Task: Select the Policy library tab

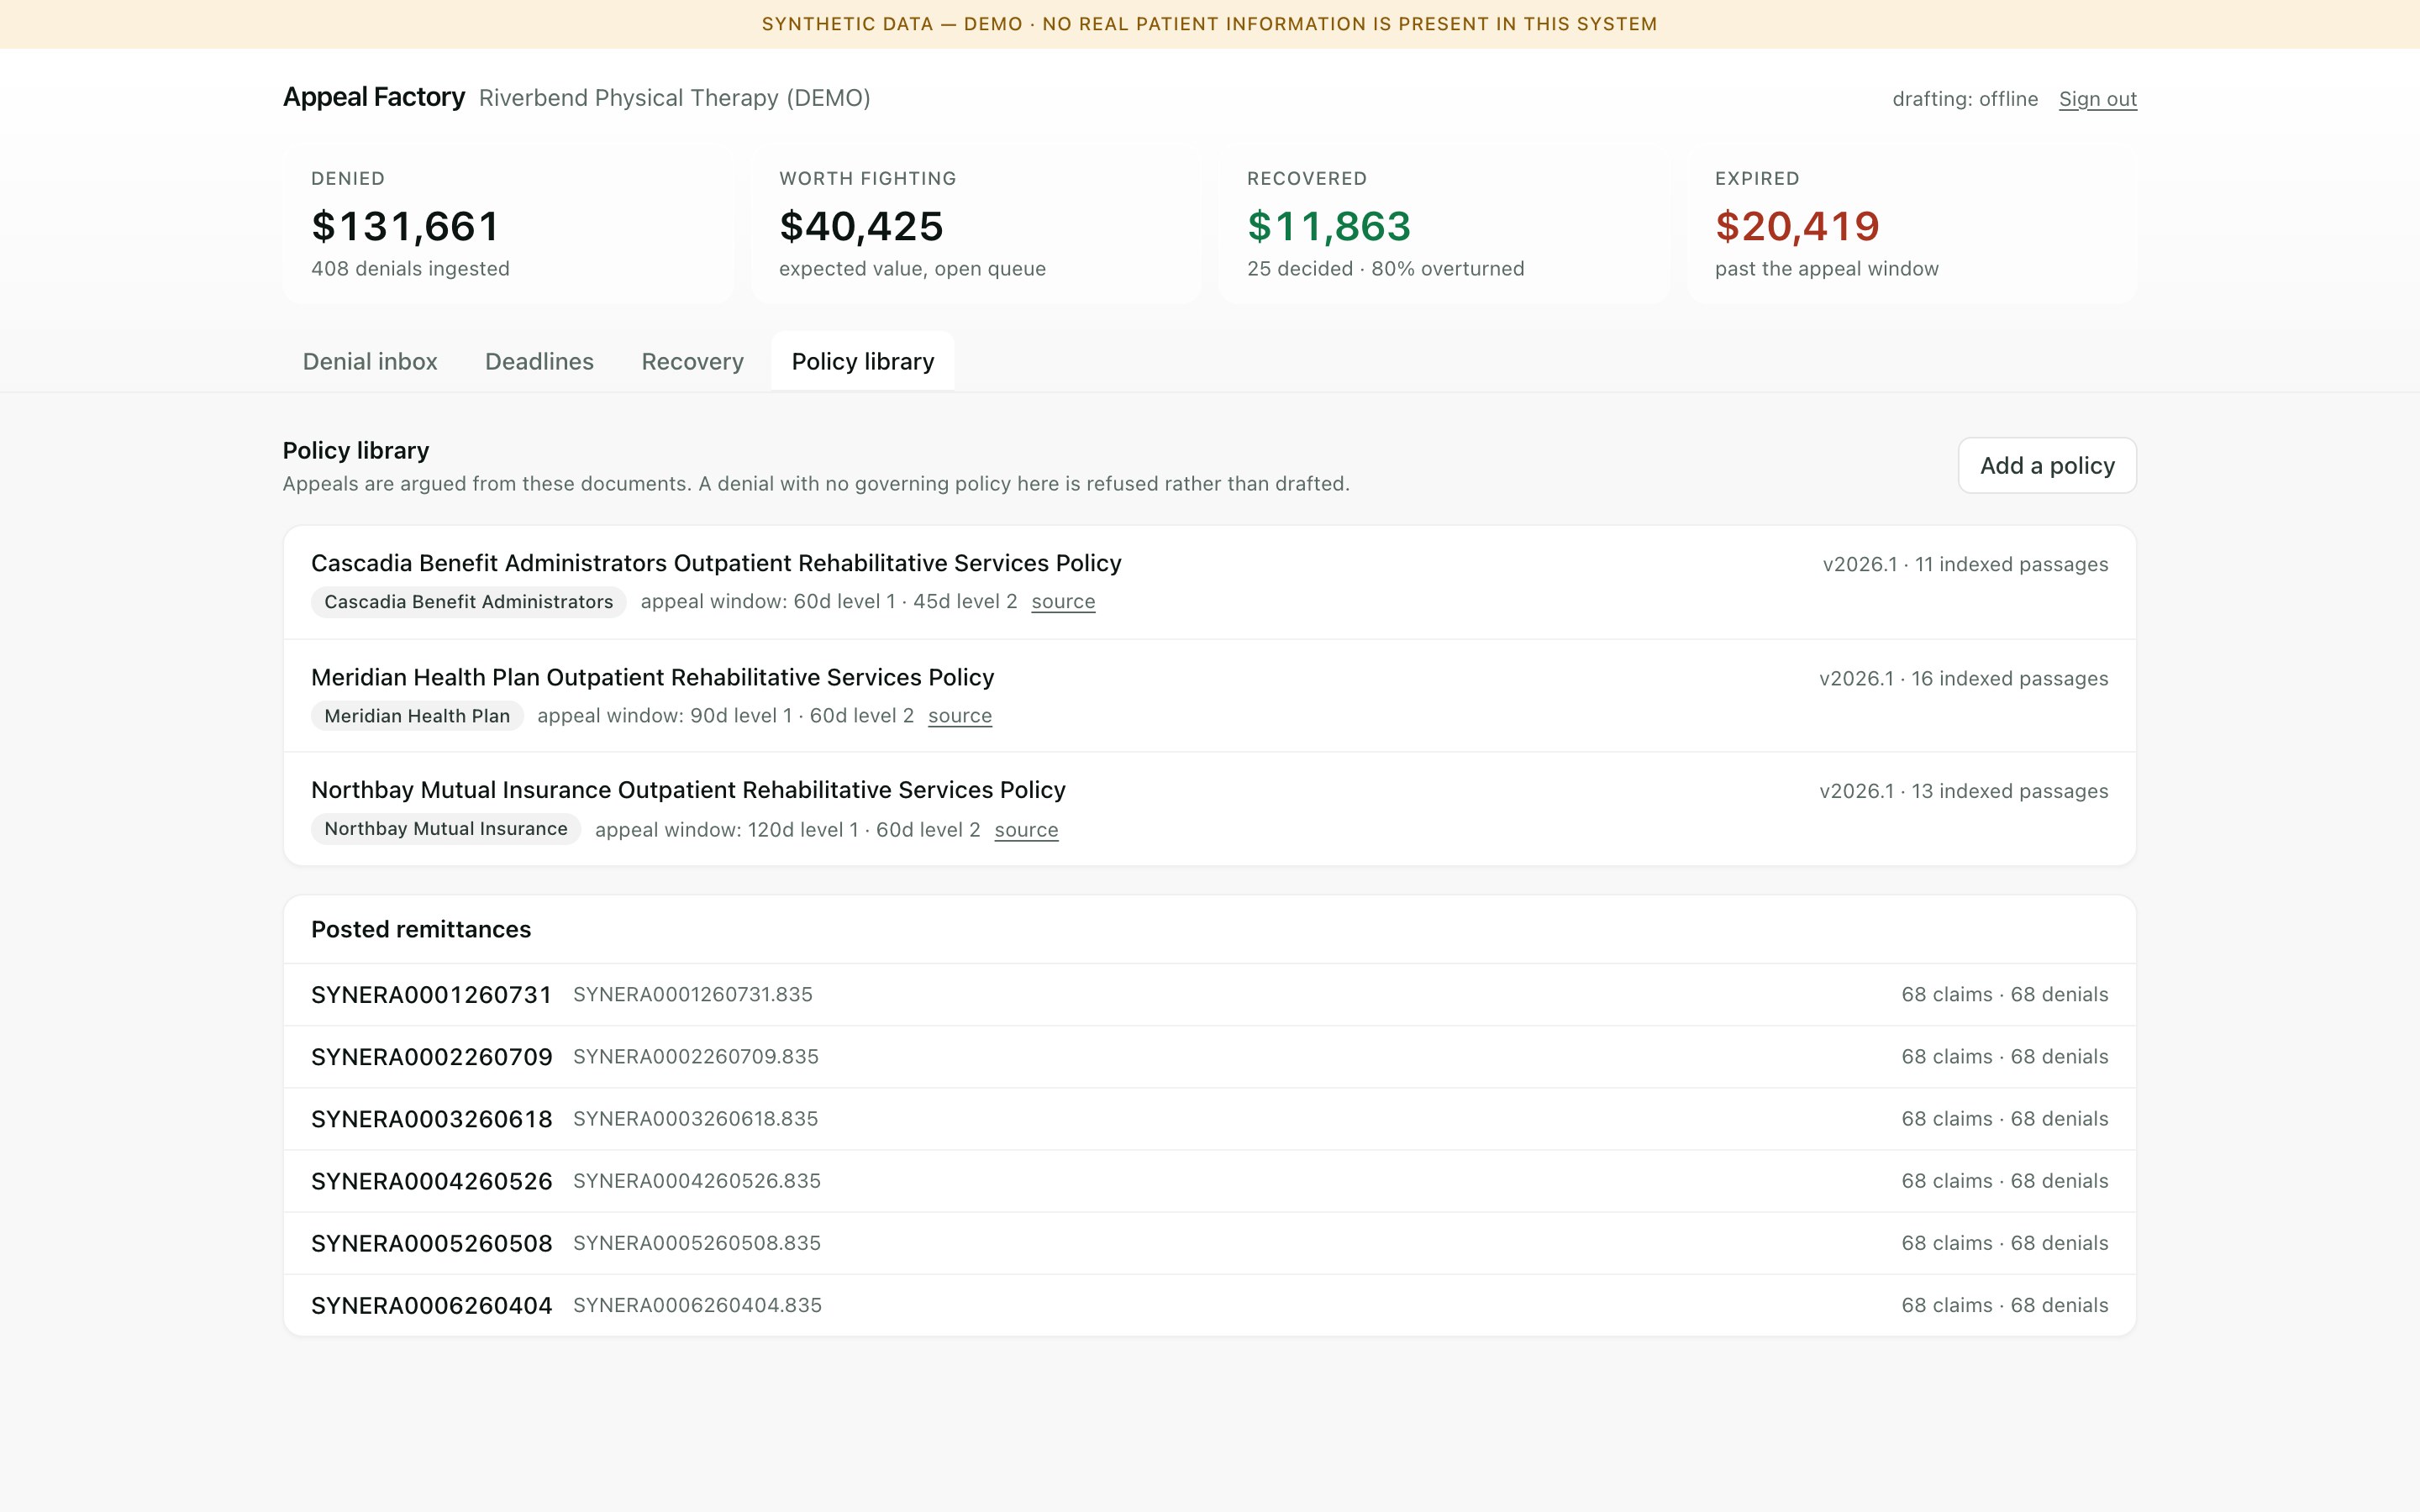Action: (863, 361)
